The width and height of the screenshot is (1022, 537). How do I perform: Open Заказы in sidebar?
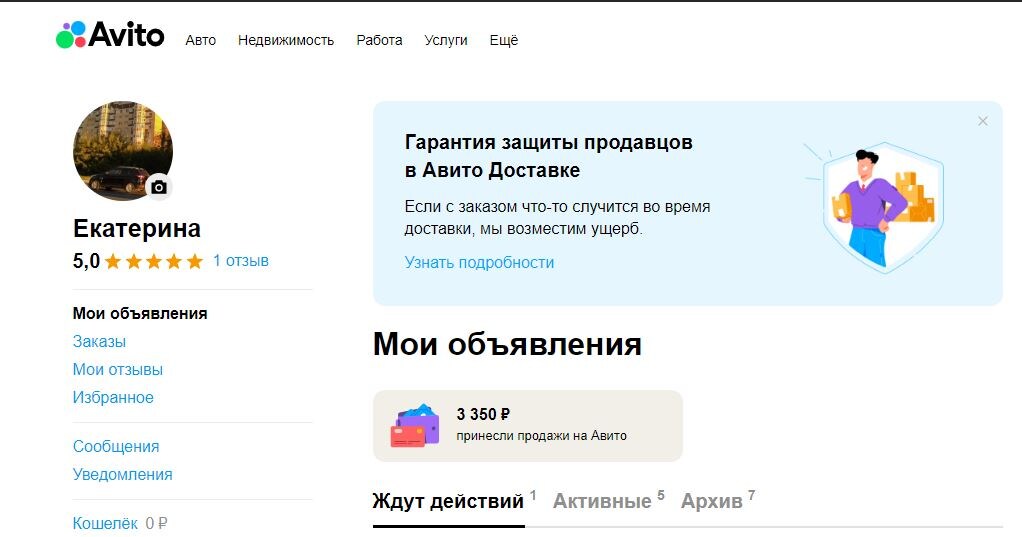pyautogui.click(x=99, y=341)
